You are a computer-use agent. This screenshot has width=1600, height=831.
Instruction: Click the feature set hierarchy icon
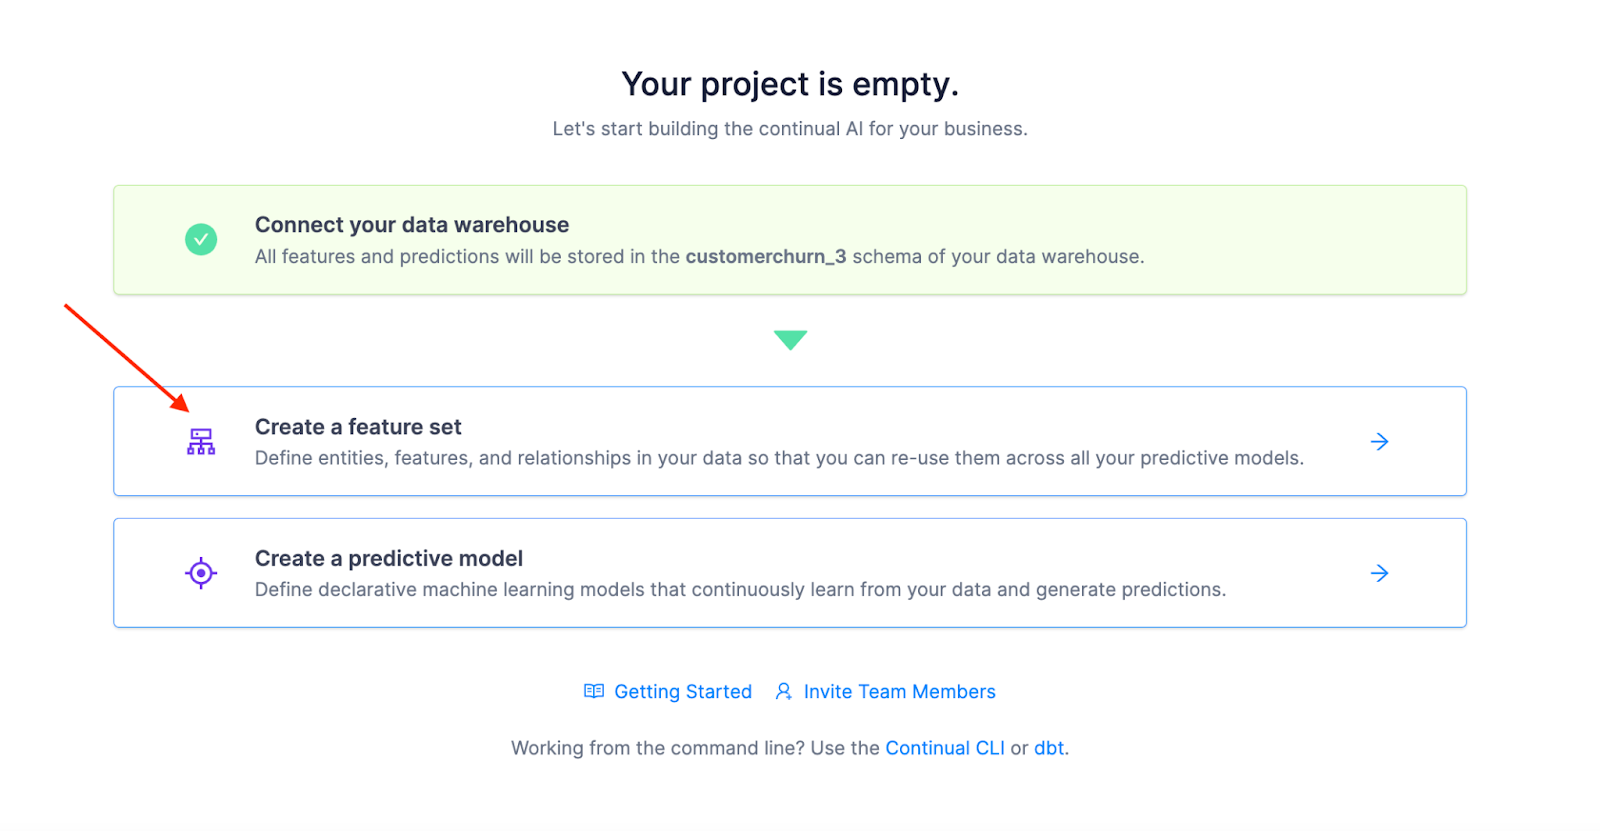tap(201, 441)
